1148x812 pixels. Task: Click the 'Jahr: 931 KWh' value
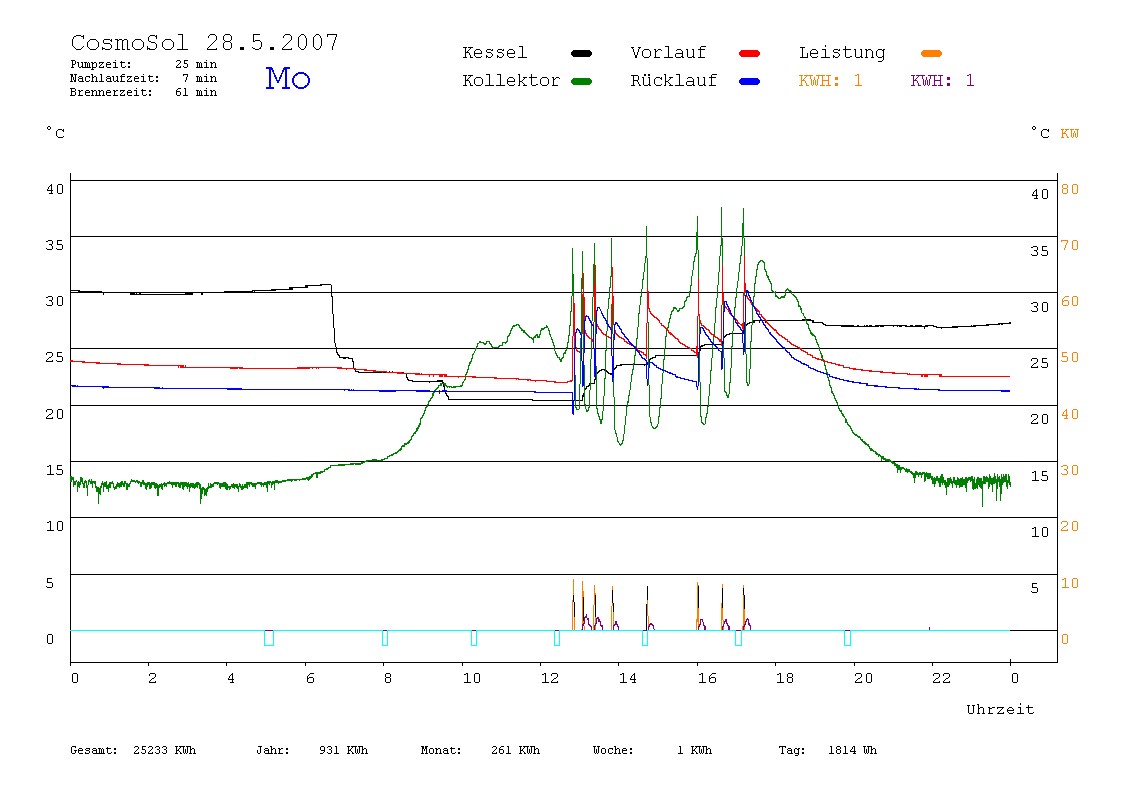pos(312,750)
